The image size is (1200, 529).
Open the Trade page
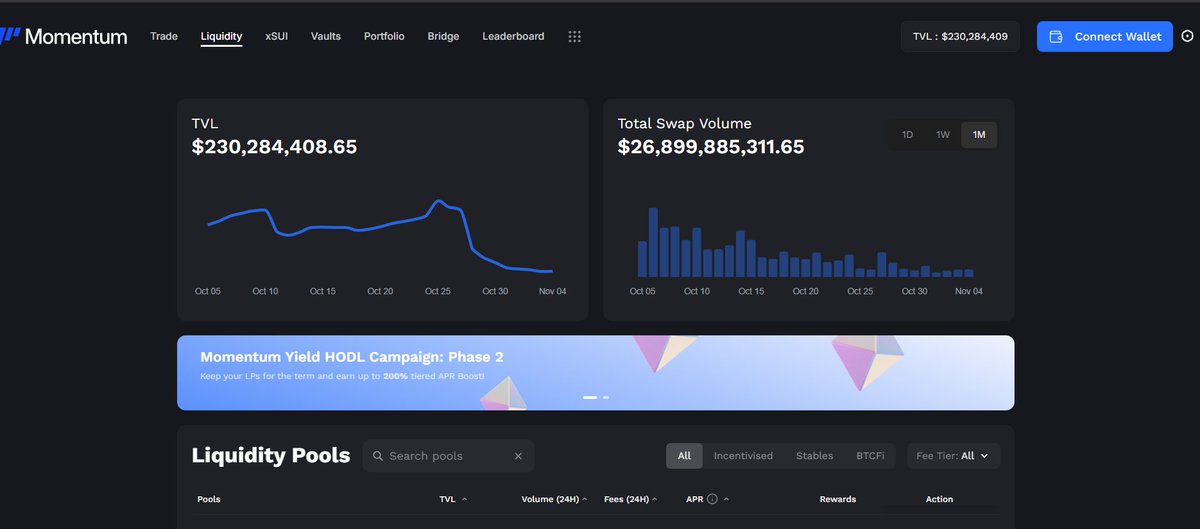pyautogui.click(x=164, y=36)
